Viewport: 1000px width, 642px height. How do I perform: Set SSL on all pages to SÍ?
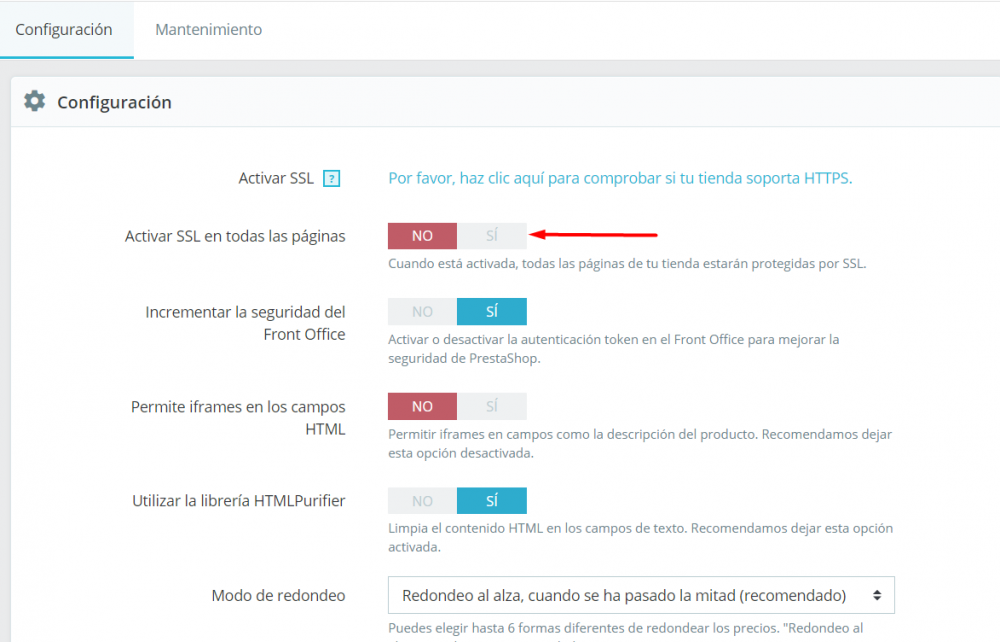492,236
